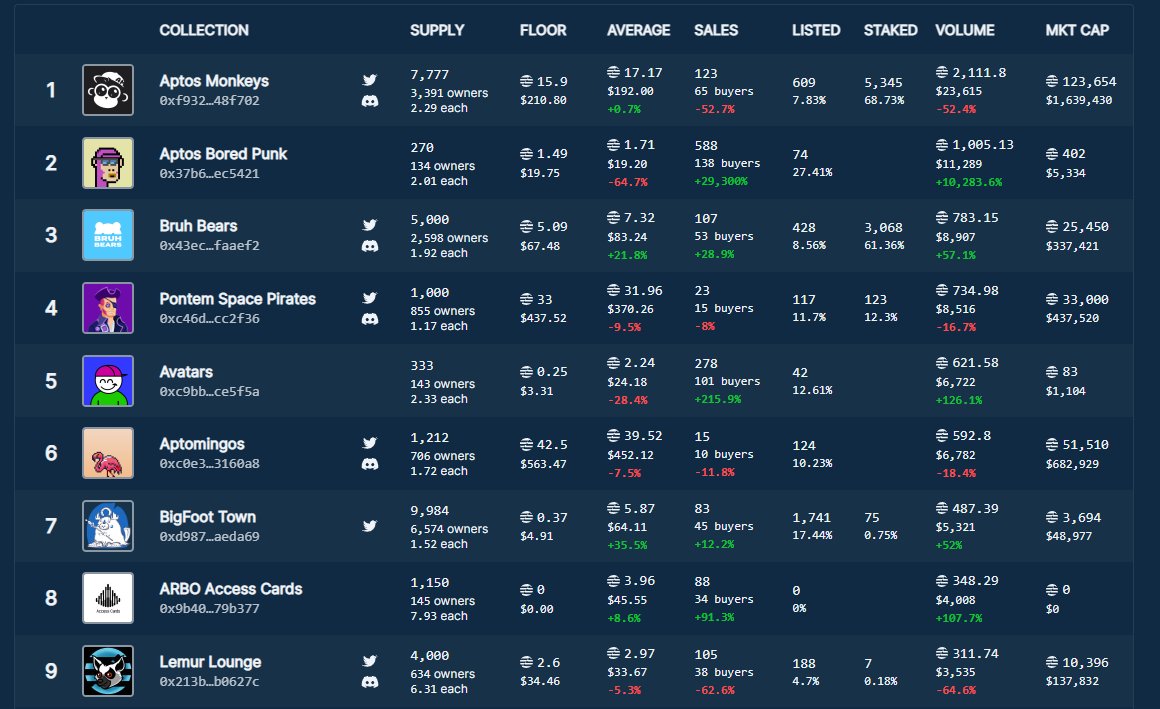Viewport: 1160px width, 709px height.
Task: Click ARBO Access Cards thumbnail
Action: click(x=108, y=598)
